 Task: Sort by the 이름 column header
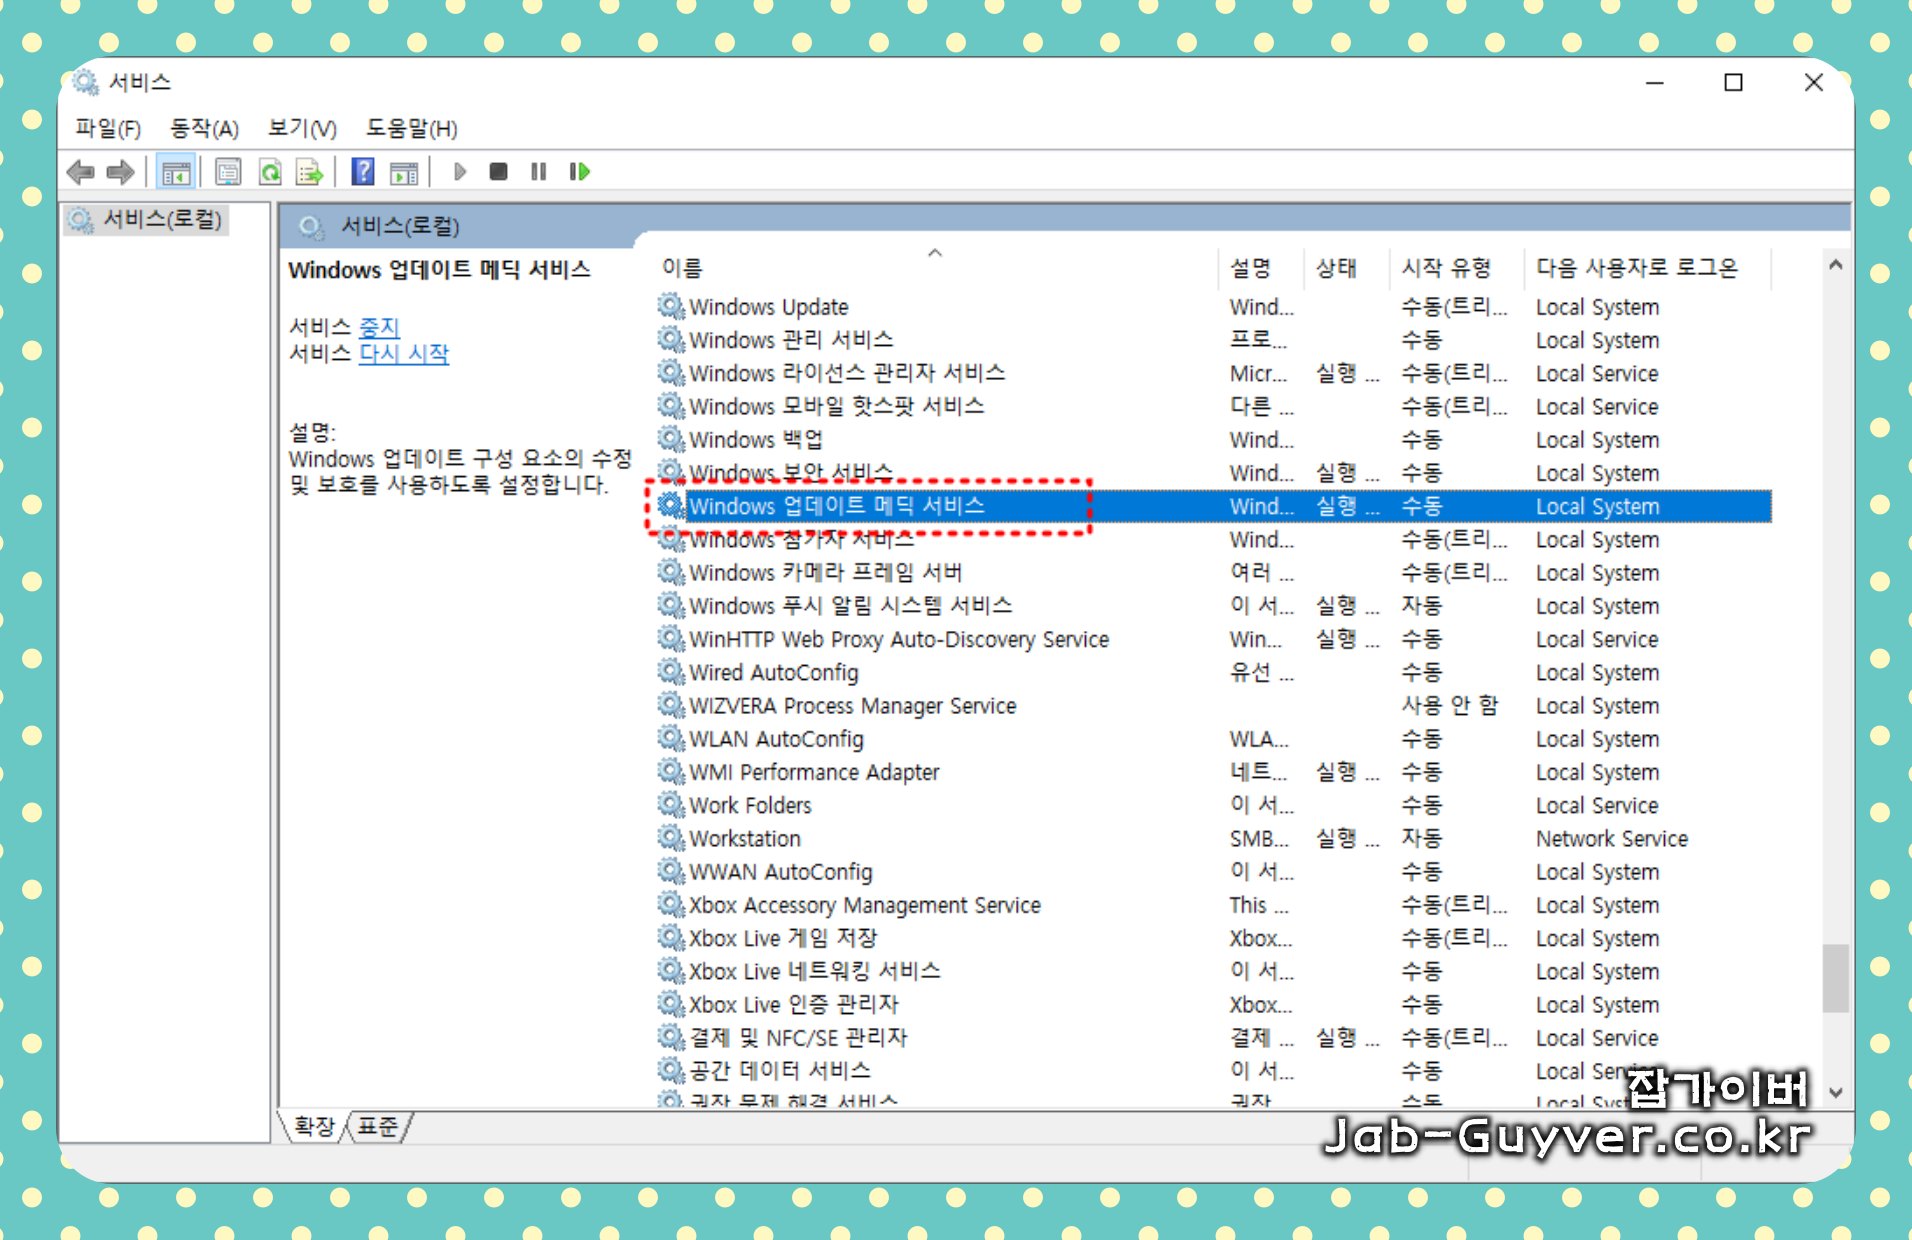click(936, 268)
